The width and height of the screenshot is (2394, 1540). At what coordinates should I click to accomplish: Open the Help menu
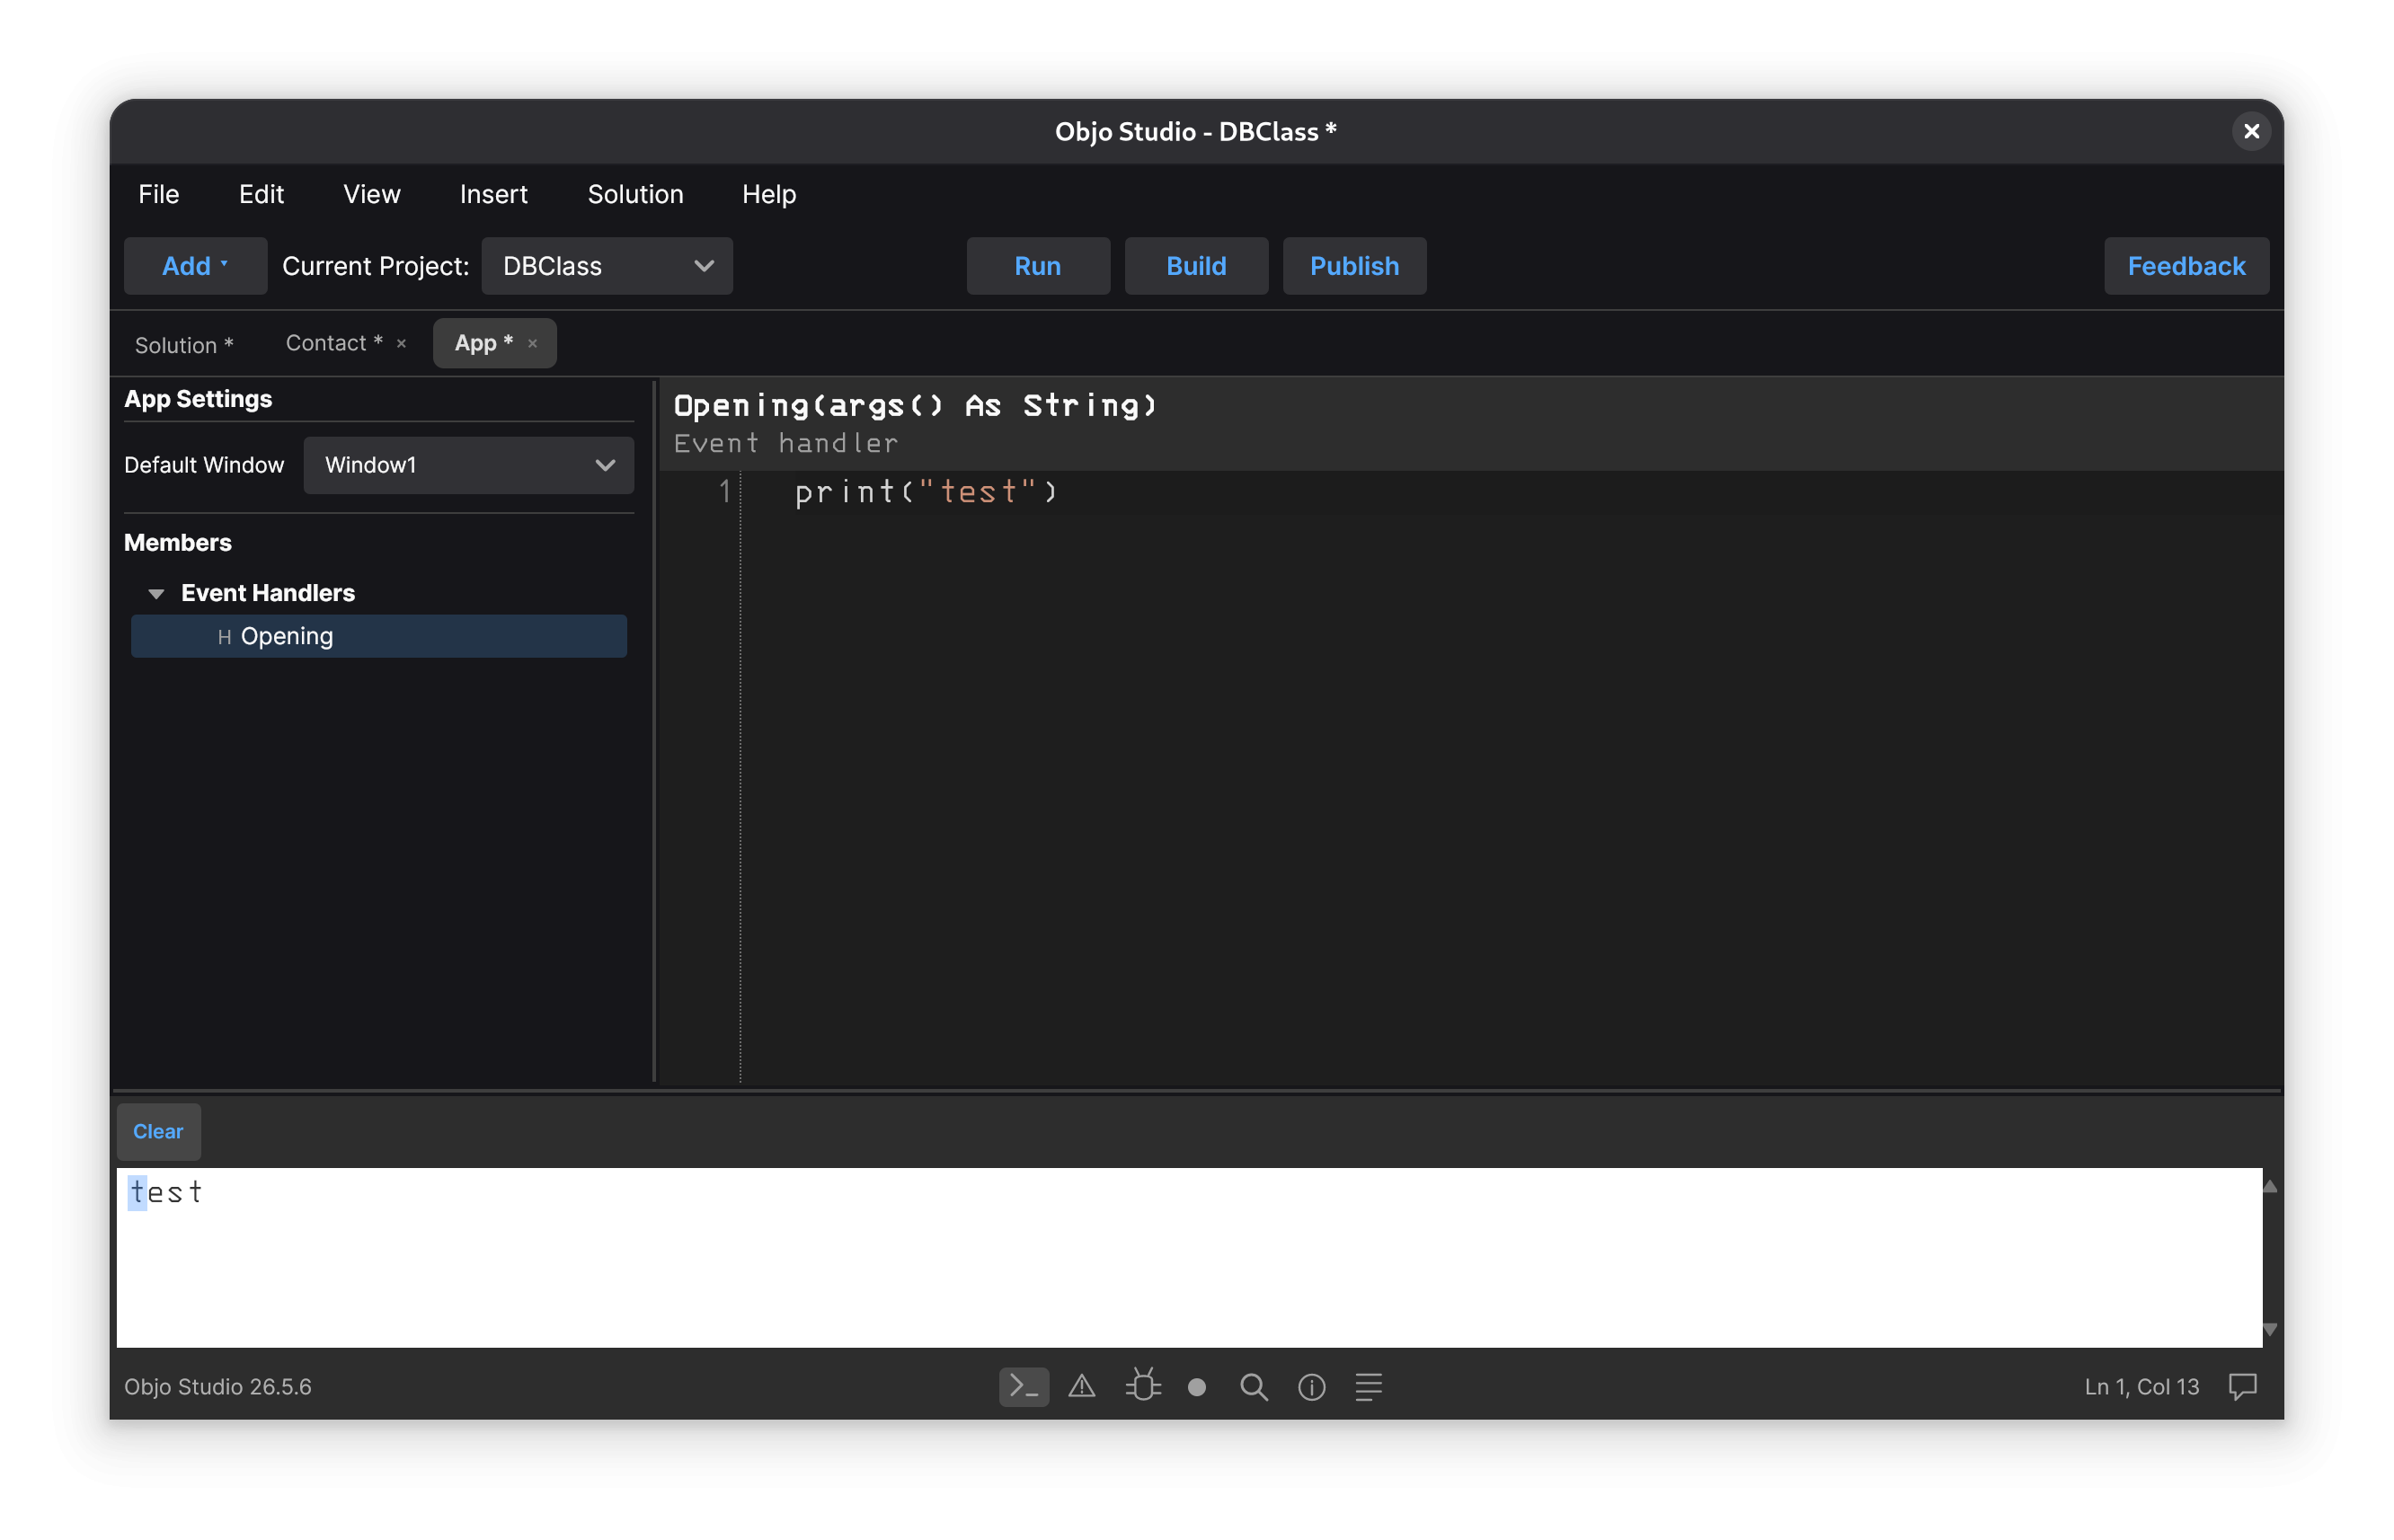(x=769, y=194)
